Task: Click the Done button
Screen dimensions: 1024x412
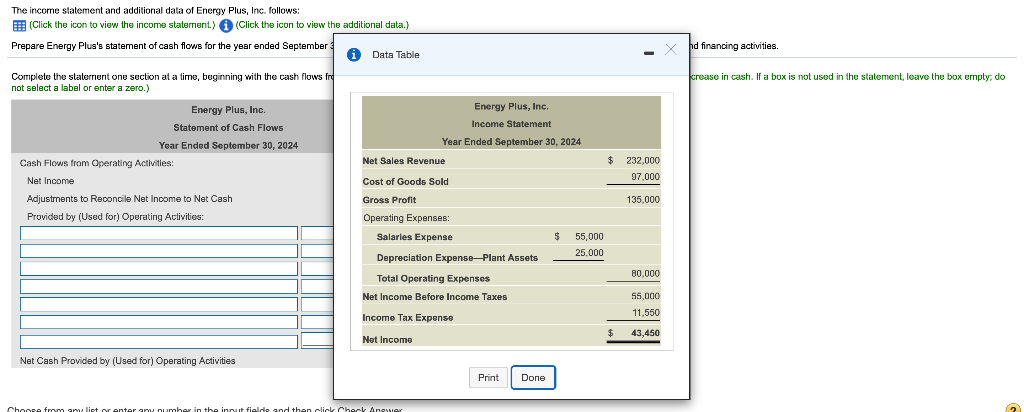Action: pos(533,377)
